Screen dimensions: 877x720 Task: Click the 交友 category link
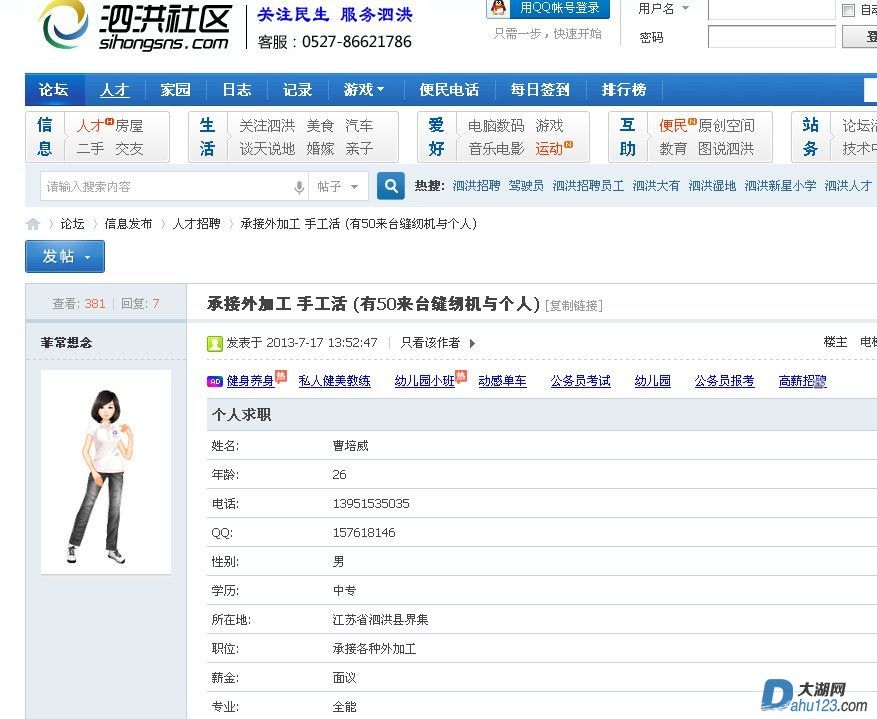[129, 149]
